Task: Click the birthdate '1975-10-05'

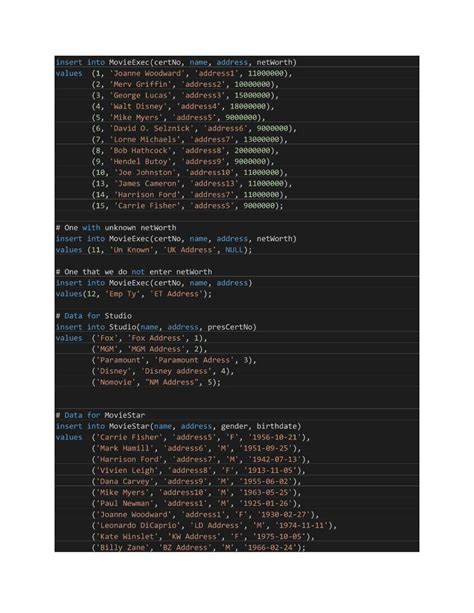Action: pos(279,536)
